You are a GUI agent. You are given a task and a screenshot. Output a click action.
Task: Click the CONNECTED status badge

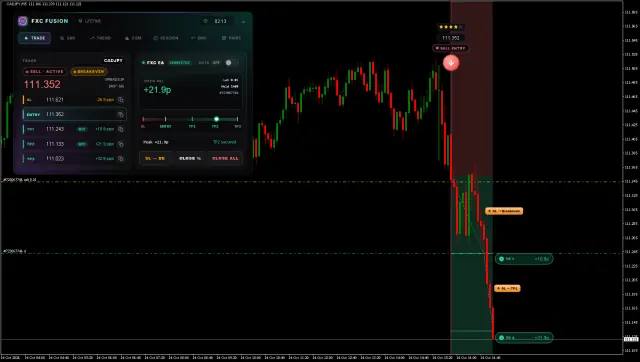click(180, 62)
